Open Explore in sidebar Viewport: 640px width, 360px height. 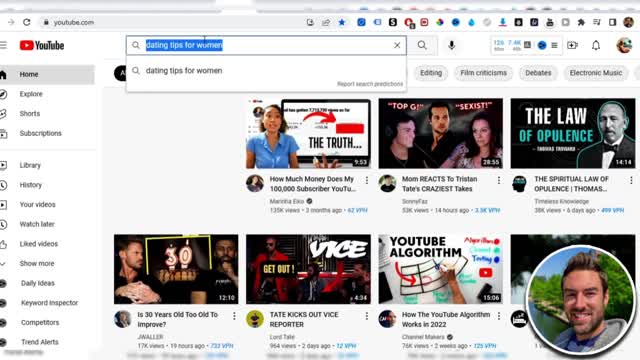tap(31, 94)
